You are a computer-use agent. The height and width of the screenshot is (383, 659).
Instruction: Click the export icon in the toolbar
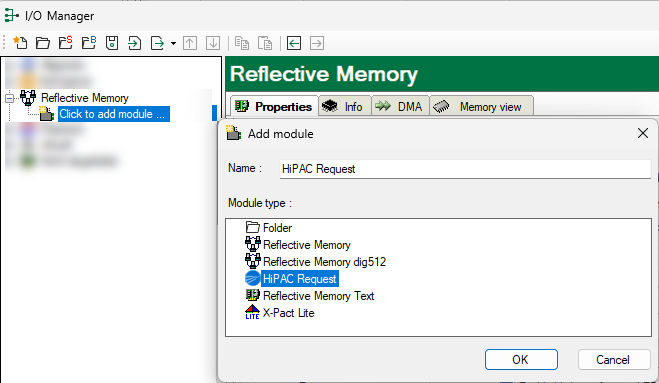[158, 43]
